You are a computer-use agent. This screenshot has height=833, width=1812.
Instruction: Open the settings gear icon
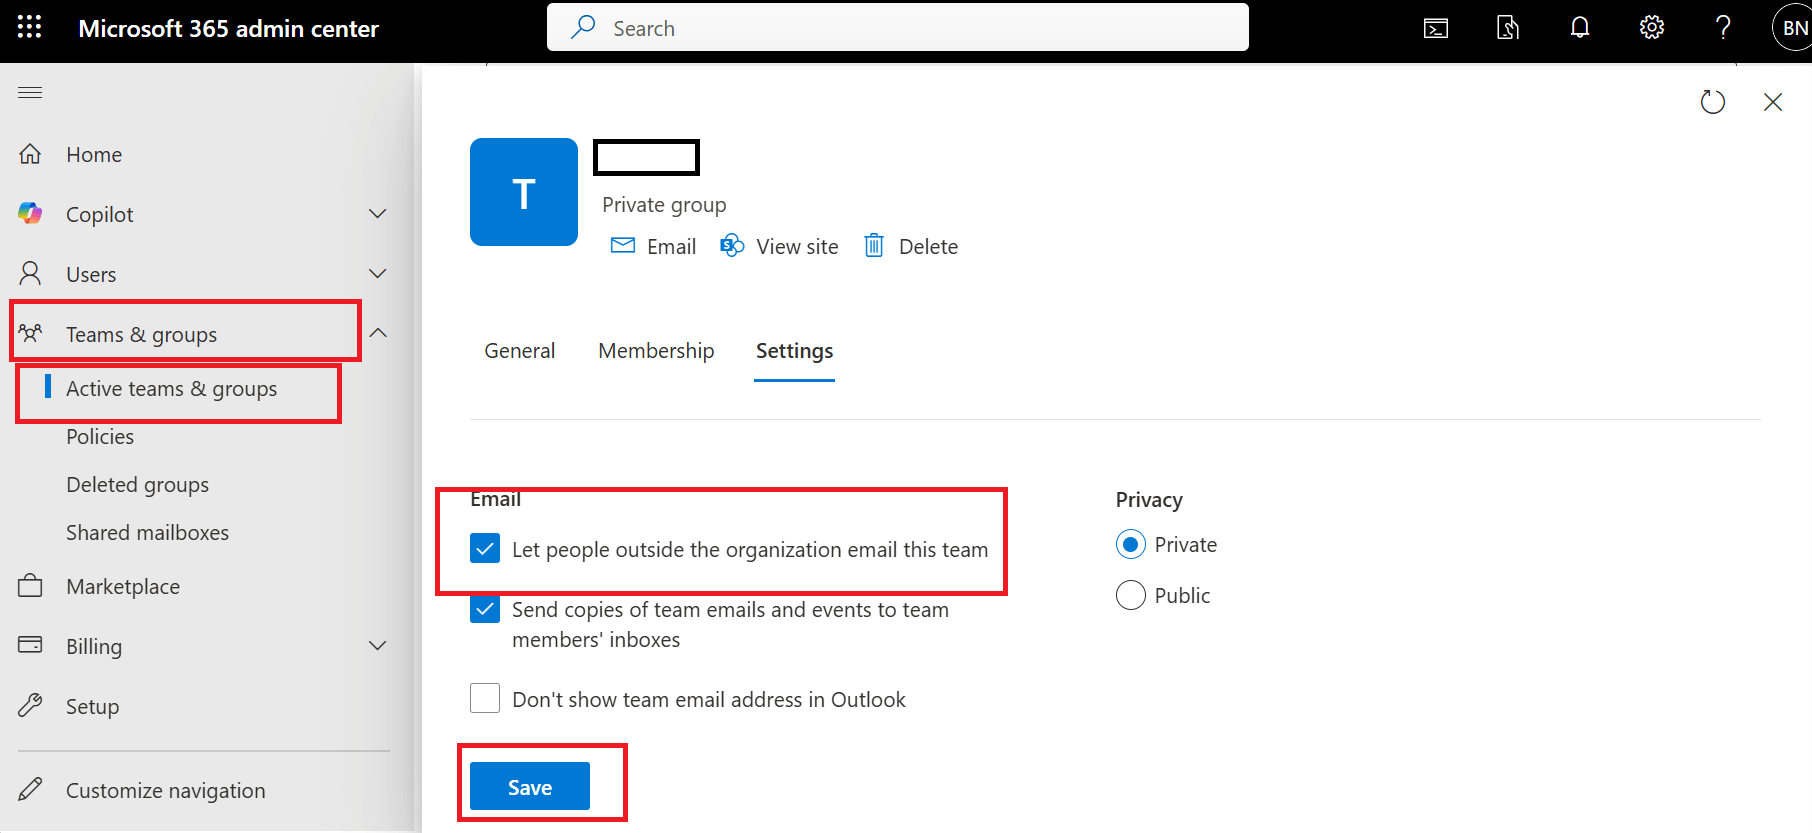(1652, 28)
